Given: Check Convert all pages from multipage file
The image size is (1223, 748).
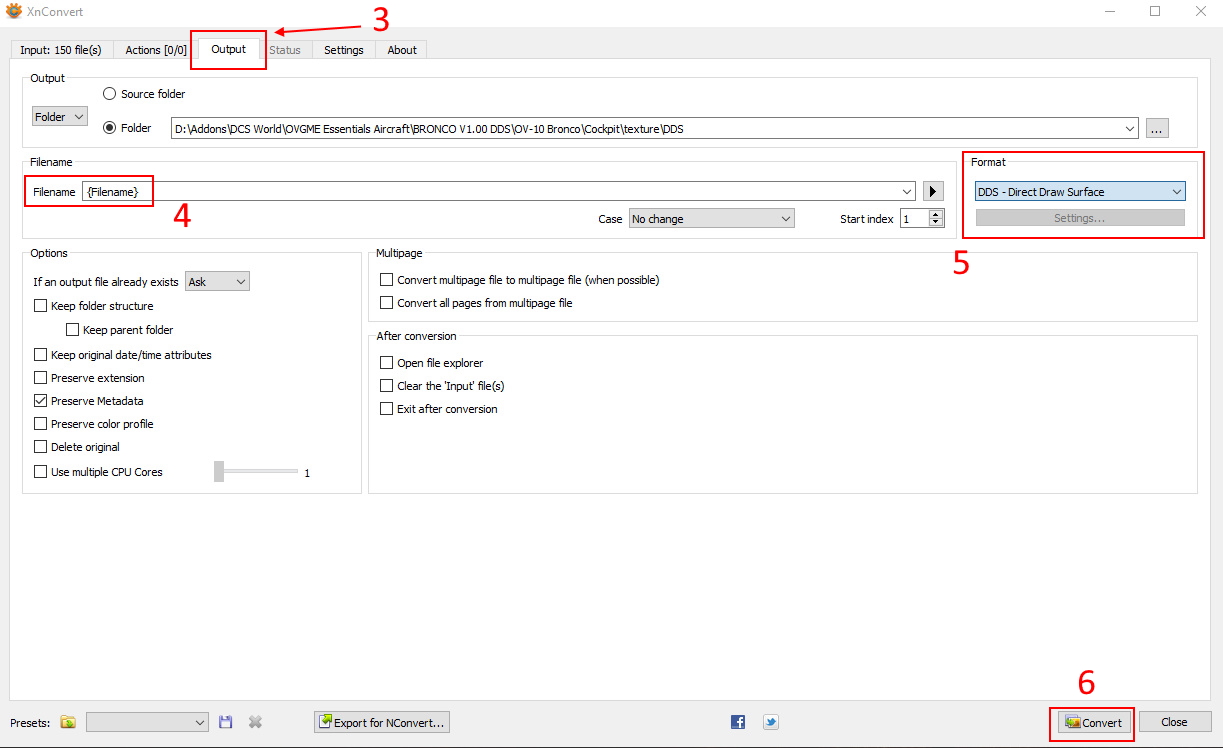Looking at the screenshot, I should click(x=387, y=303).
